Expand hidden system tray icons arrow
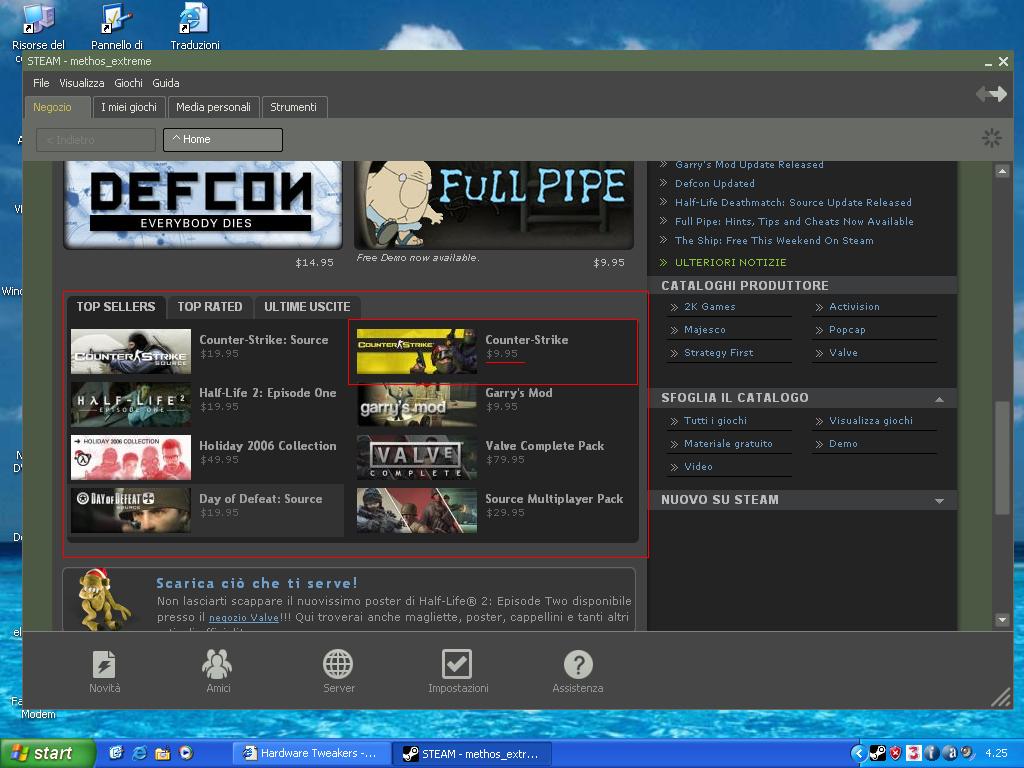 click(859, 753)
